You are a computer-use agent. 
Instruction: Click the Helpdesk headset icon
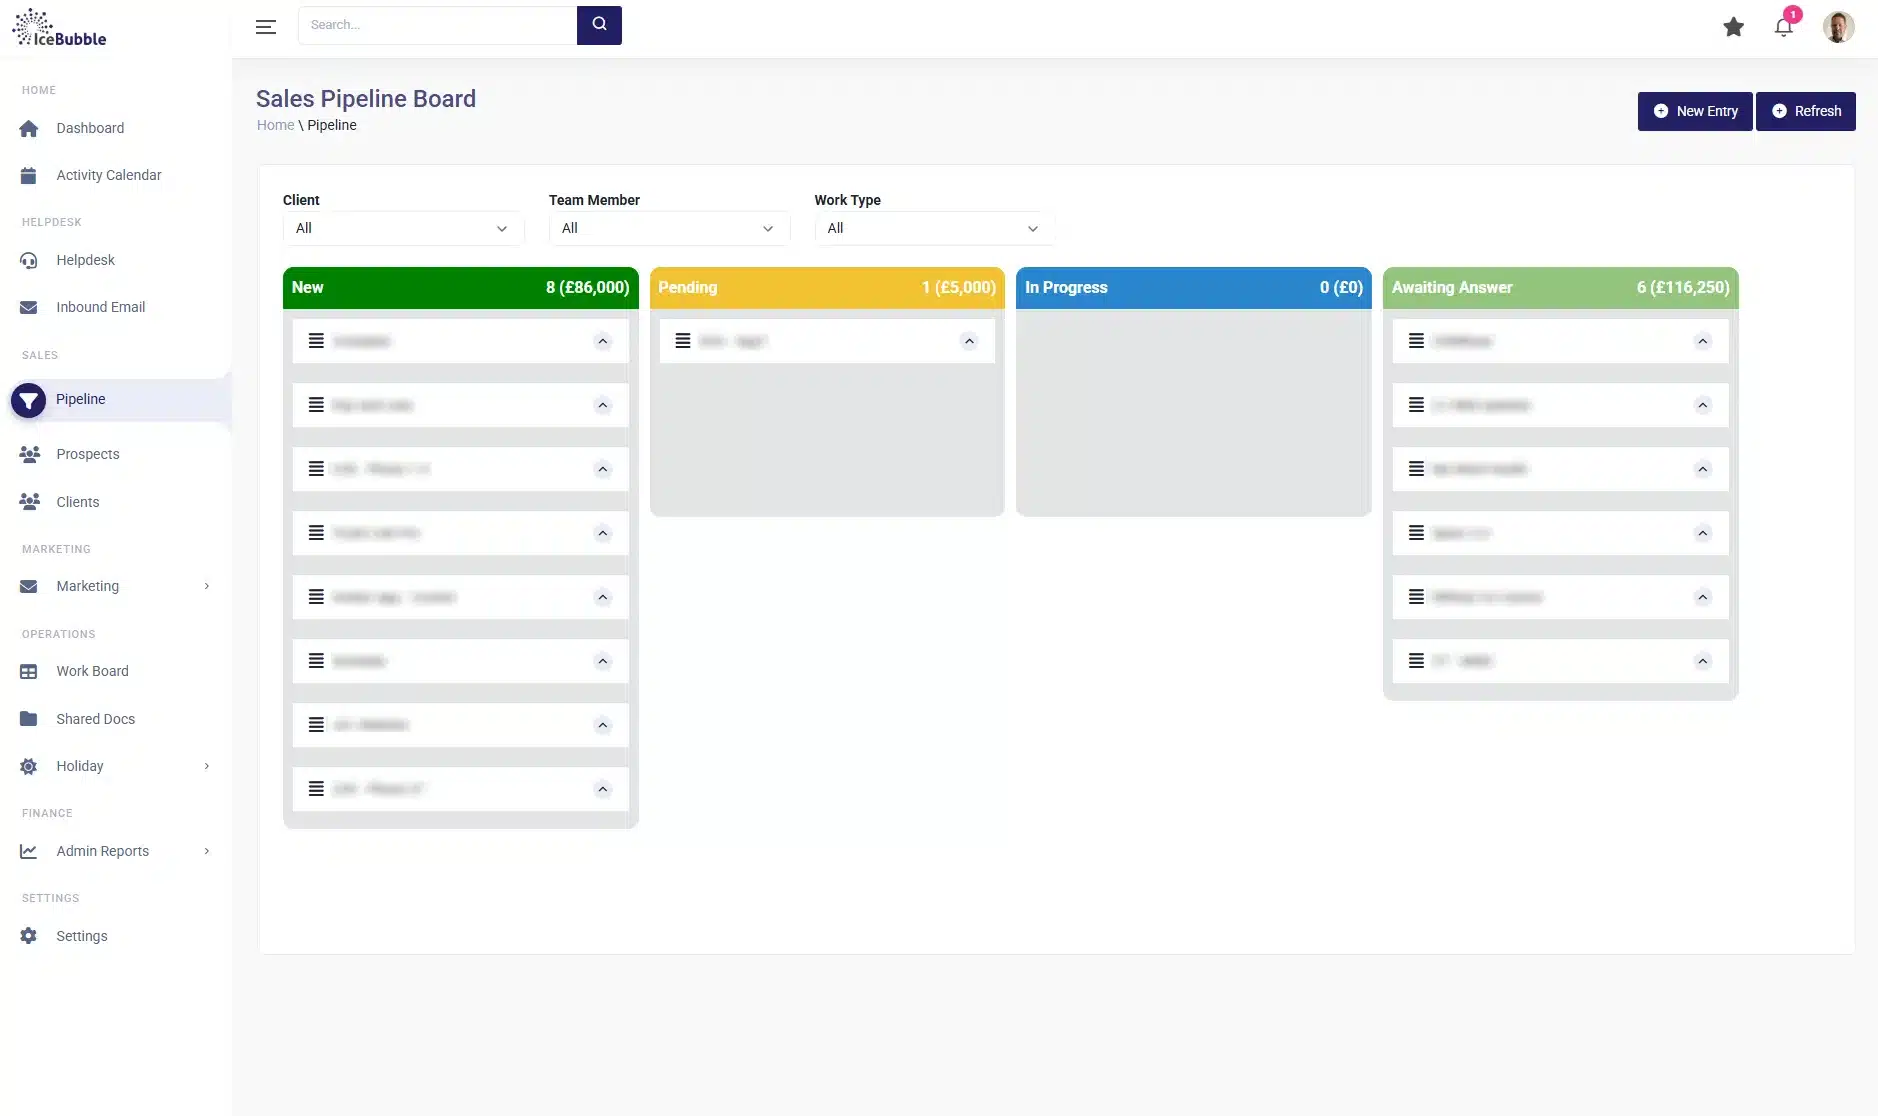(x=29, y=261)
